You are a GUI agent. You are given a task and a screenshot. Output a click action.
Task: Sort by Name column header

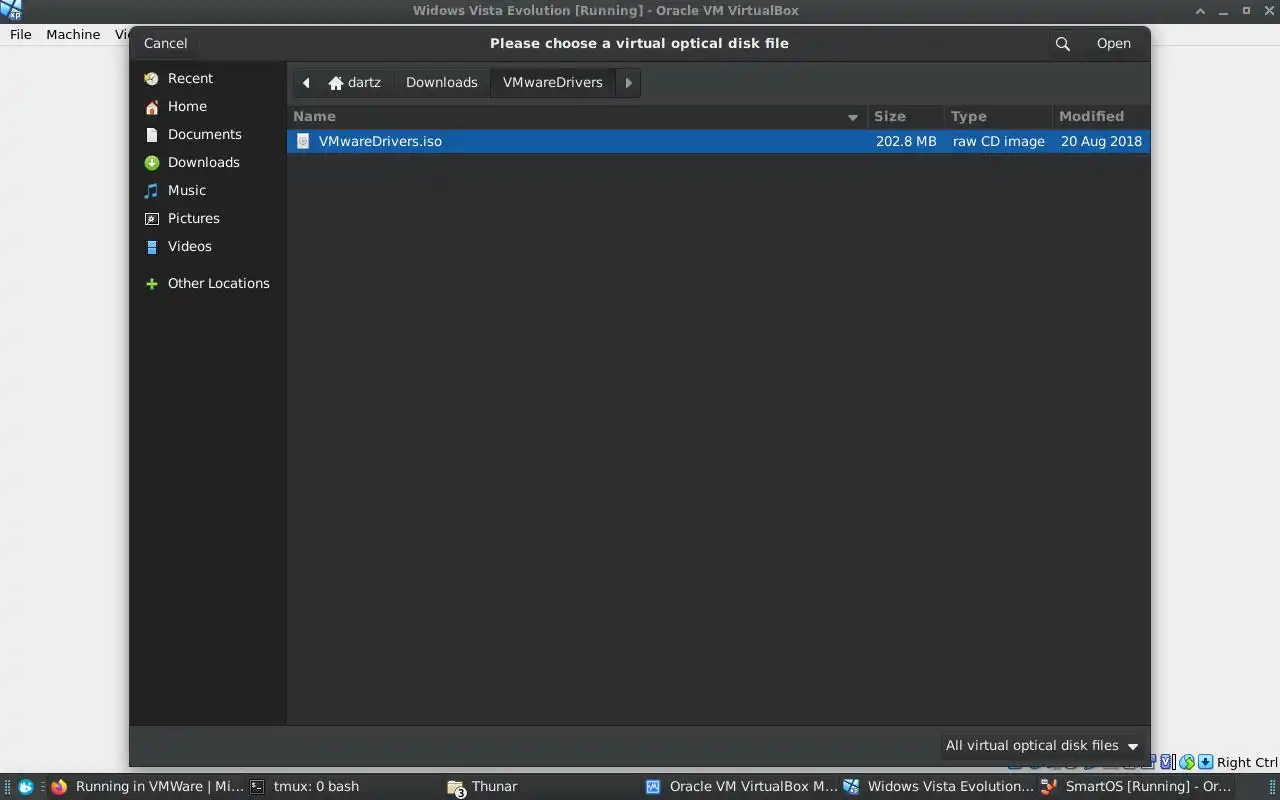[577, 116]
